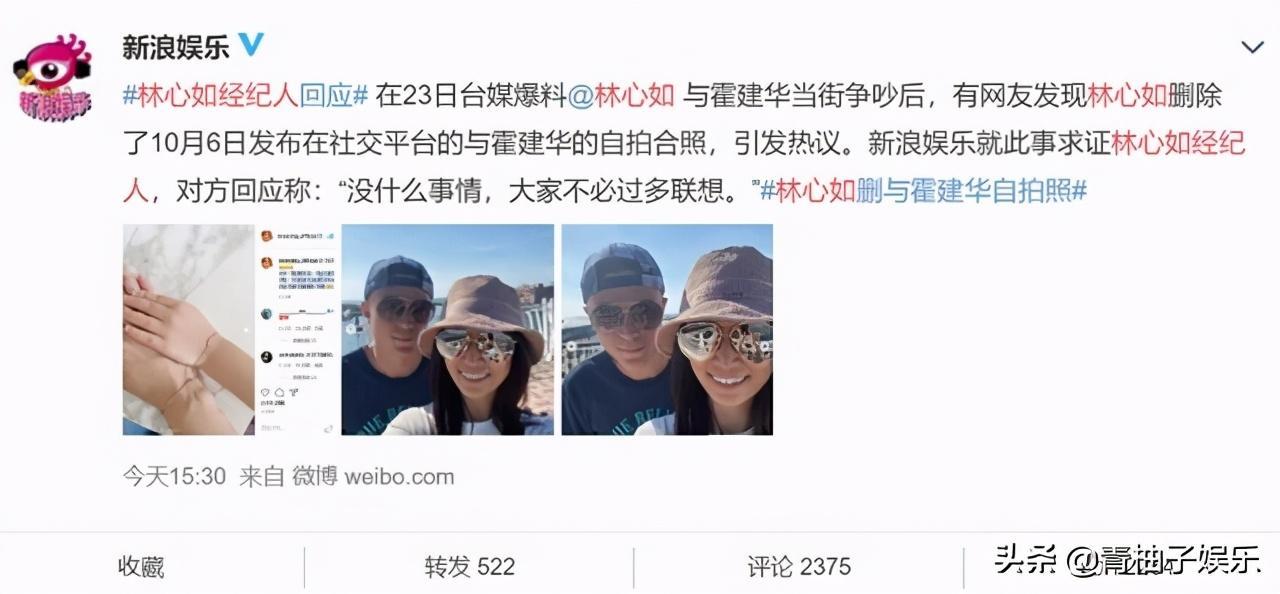Click 转发 522 repost button
This screenshot has height=594, width=1280.
click(469, 567)
